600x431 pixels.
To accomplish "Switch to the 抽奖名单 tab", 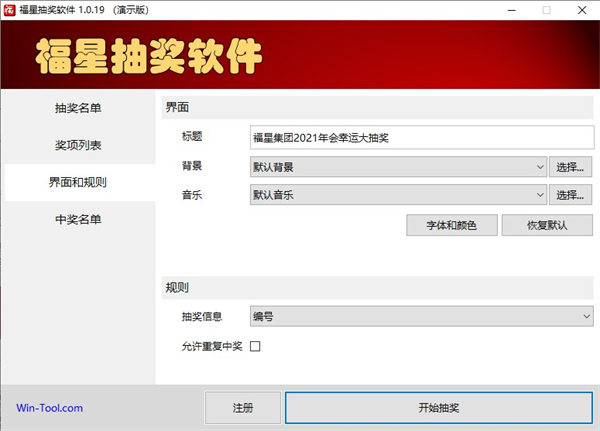I will [79, 108].
